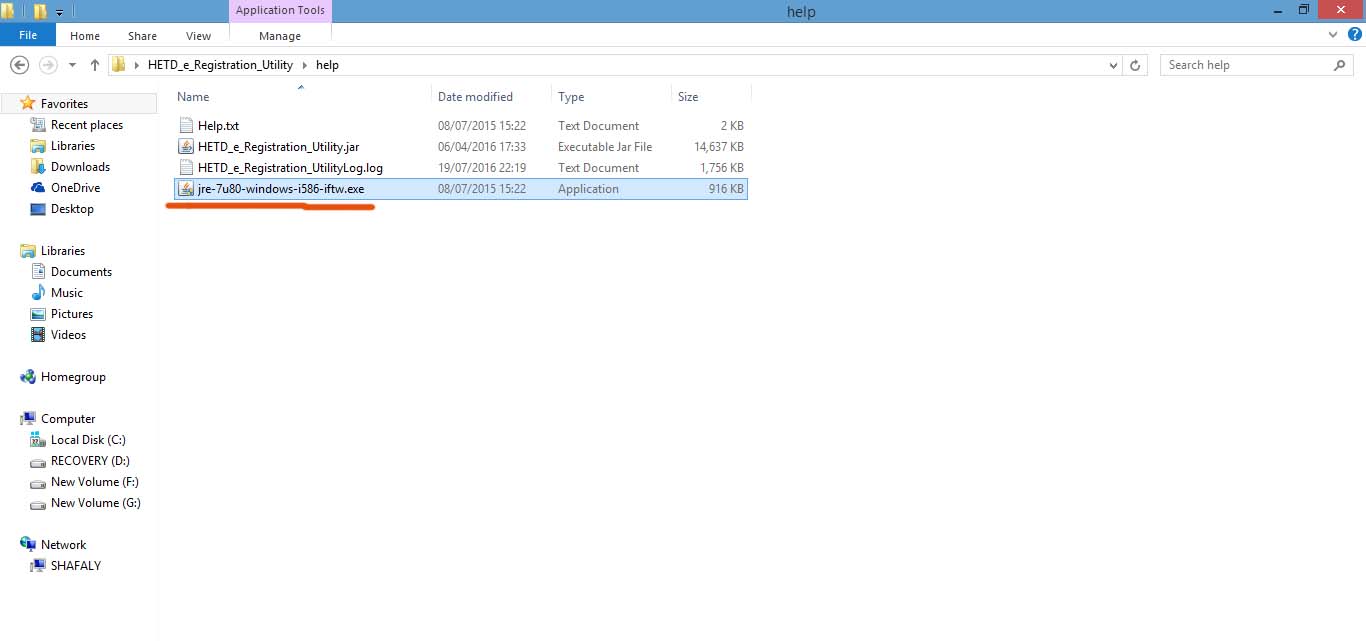Click the jre installer Java icon

(186, 189)
